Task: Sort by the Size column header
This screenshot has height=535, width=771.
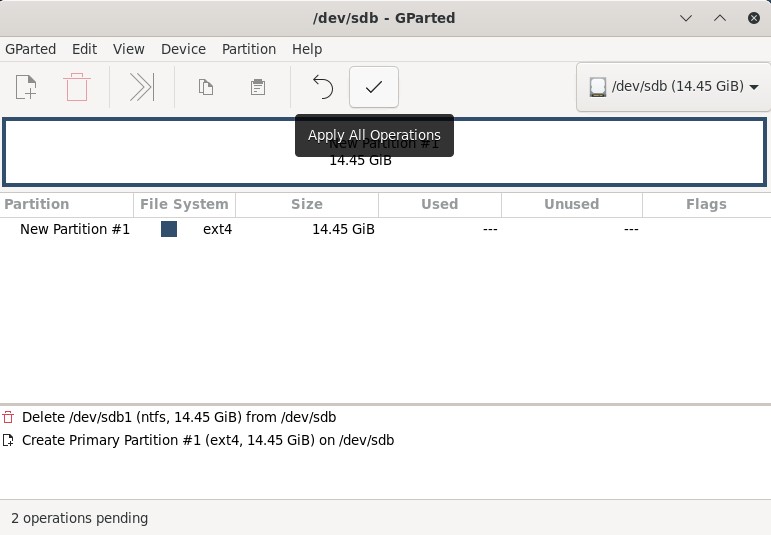Action: pos(307,204)
